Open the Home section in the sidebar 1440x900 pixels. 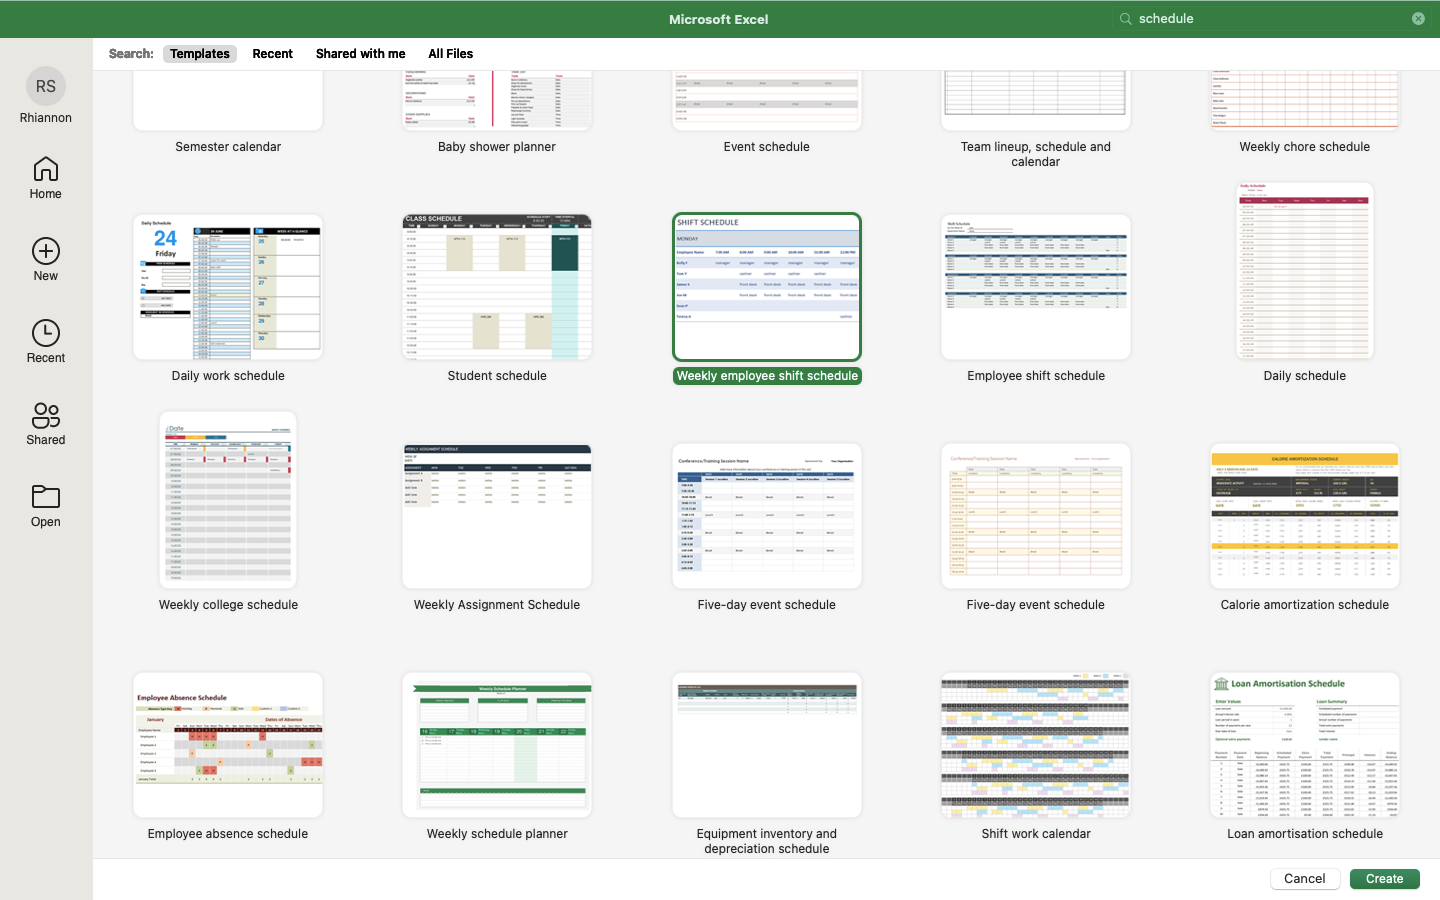[x=45, y=178]
